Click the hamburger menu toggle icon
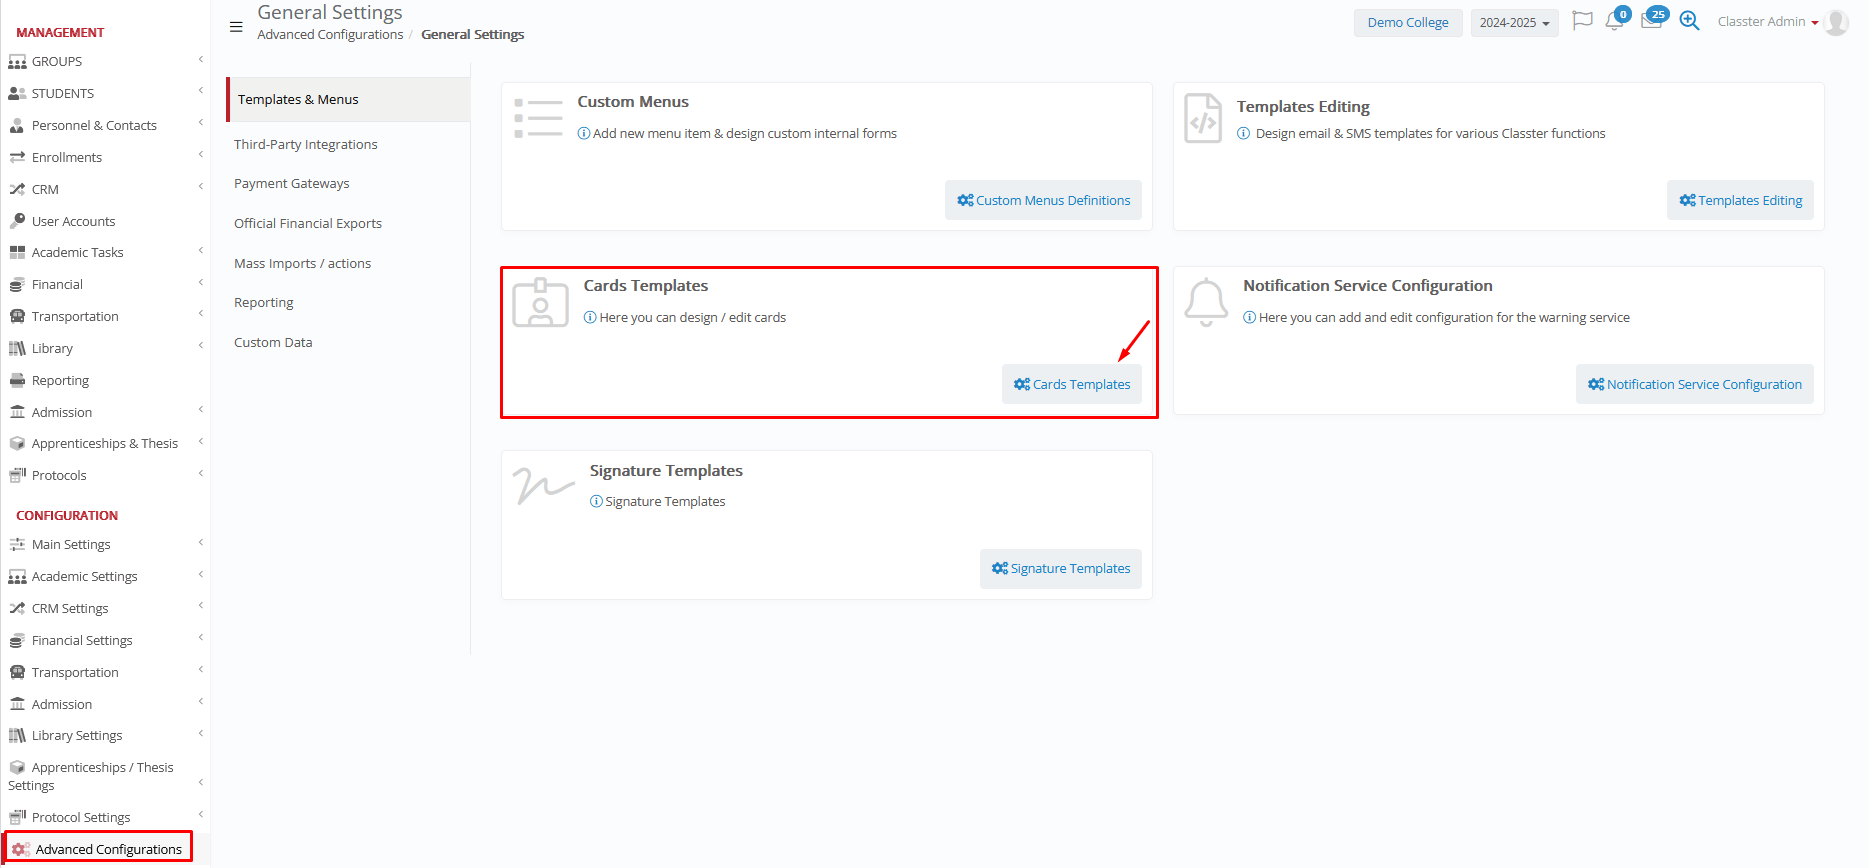This screenshot has height=868, width=1869. click(x=236, y=27)
